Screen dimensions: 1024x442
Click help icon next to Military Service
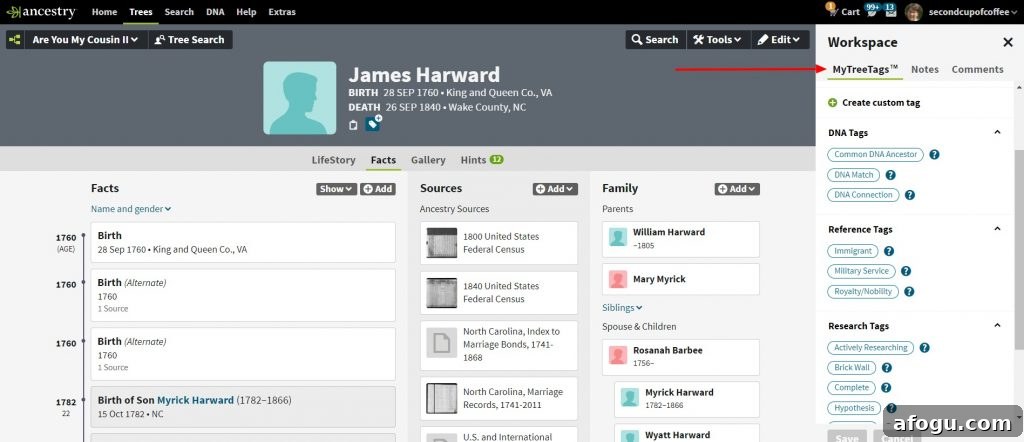click(x=906, y=271)
